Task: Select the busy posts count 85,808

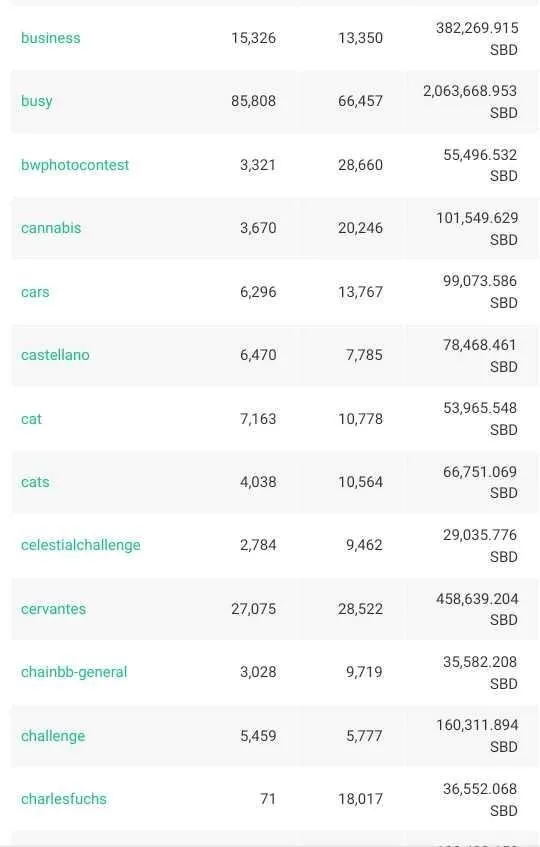Action: (x=253, y=101)
